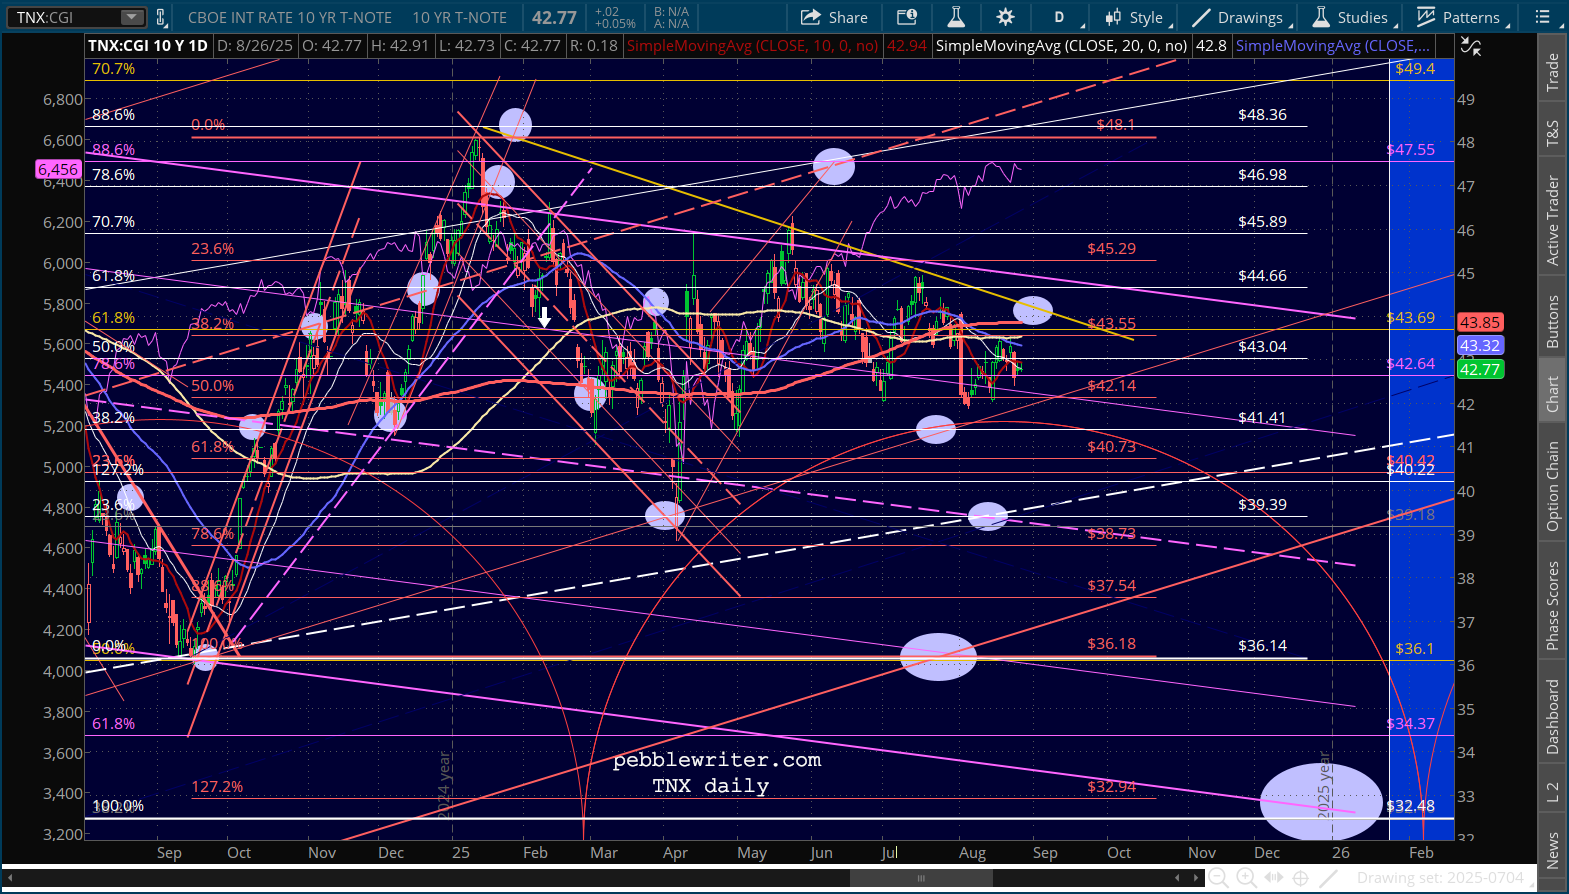Open the Edit Studies flask icon
Screen dimensions: 1569x894
pos(956,17)
